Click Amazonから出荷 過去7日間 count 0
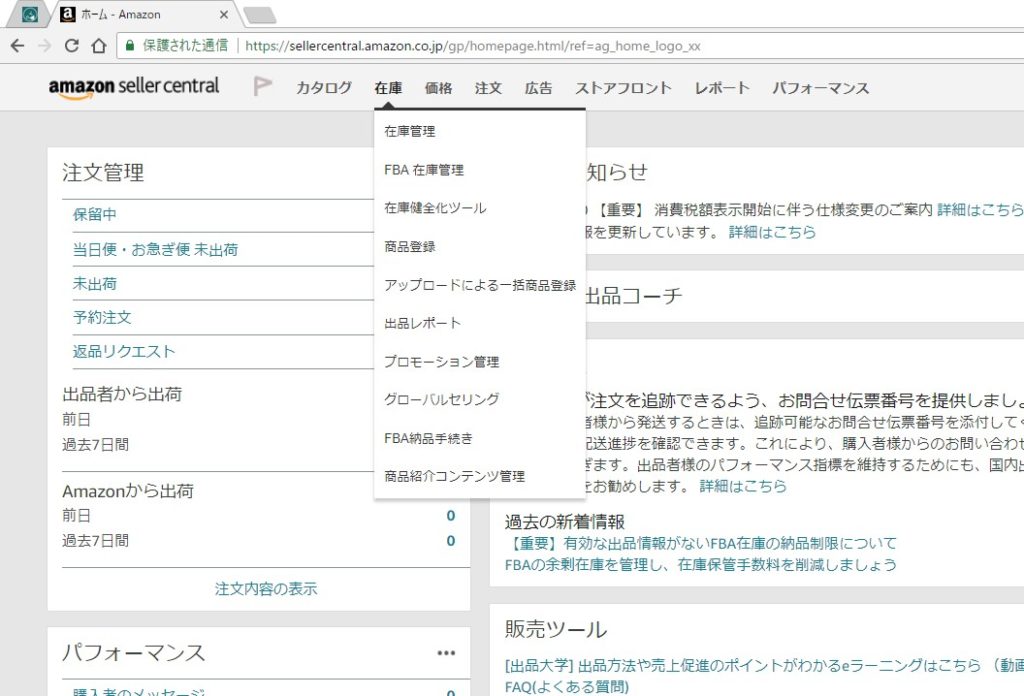 [451, 541]
